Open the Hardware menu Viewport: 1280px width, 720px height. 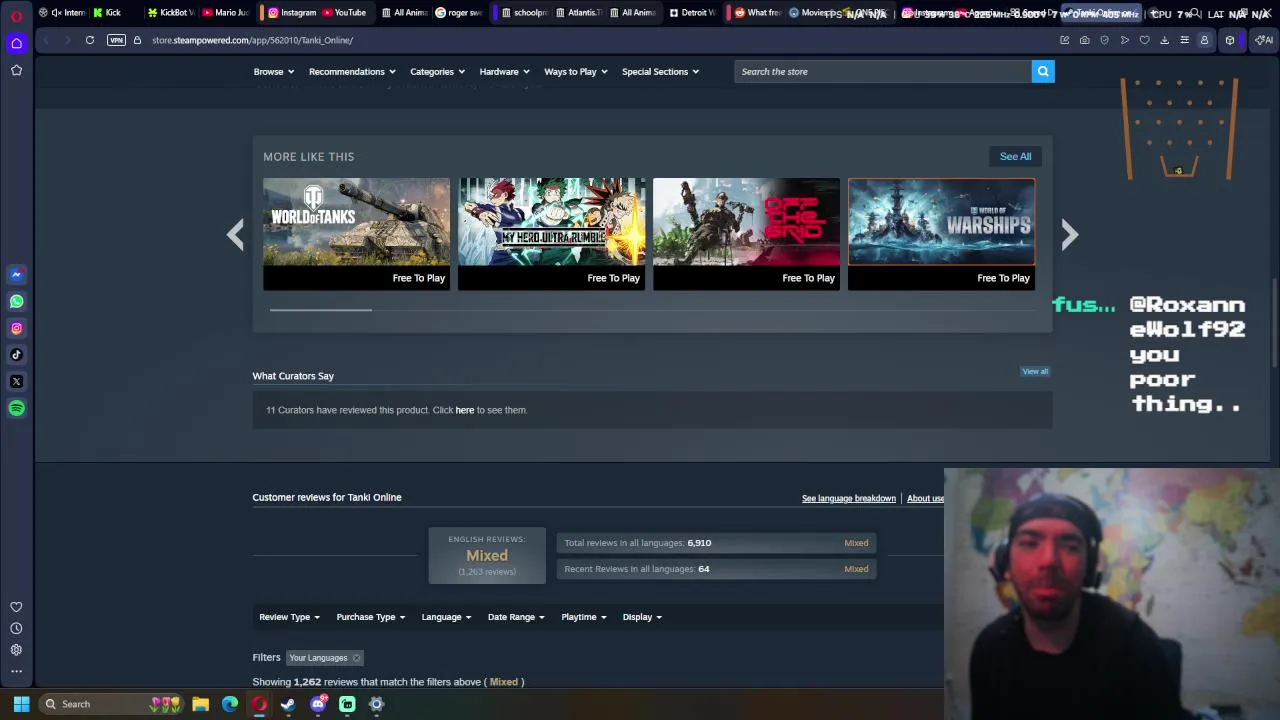pos(504,72)
